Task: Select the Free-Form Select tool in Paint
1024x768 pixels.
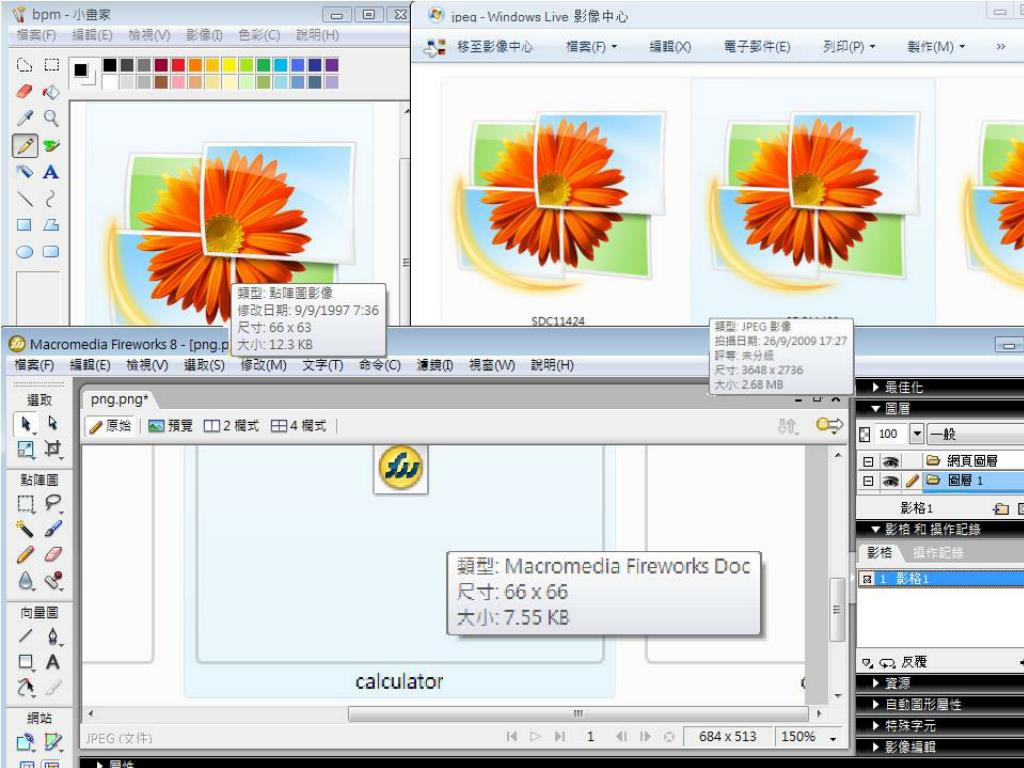Action: (x=24, y=65)
